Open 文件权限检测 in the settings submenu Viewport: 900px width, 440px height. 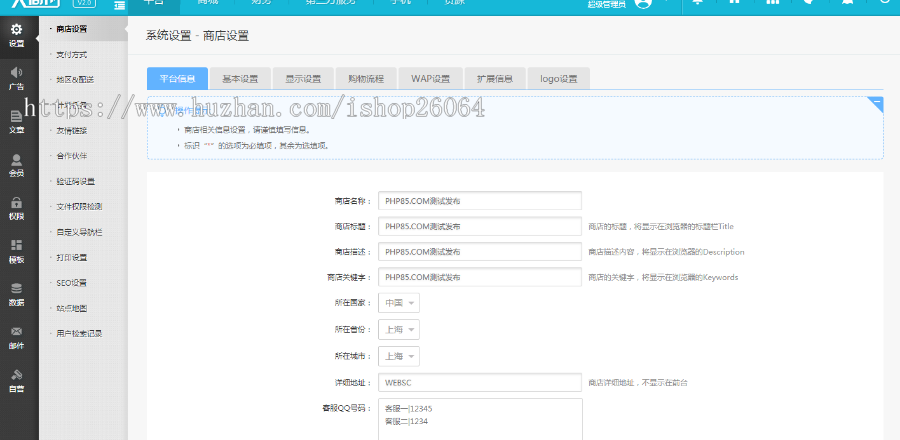79,207
